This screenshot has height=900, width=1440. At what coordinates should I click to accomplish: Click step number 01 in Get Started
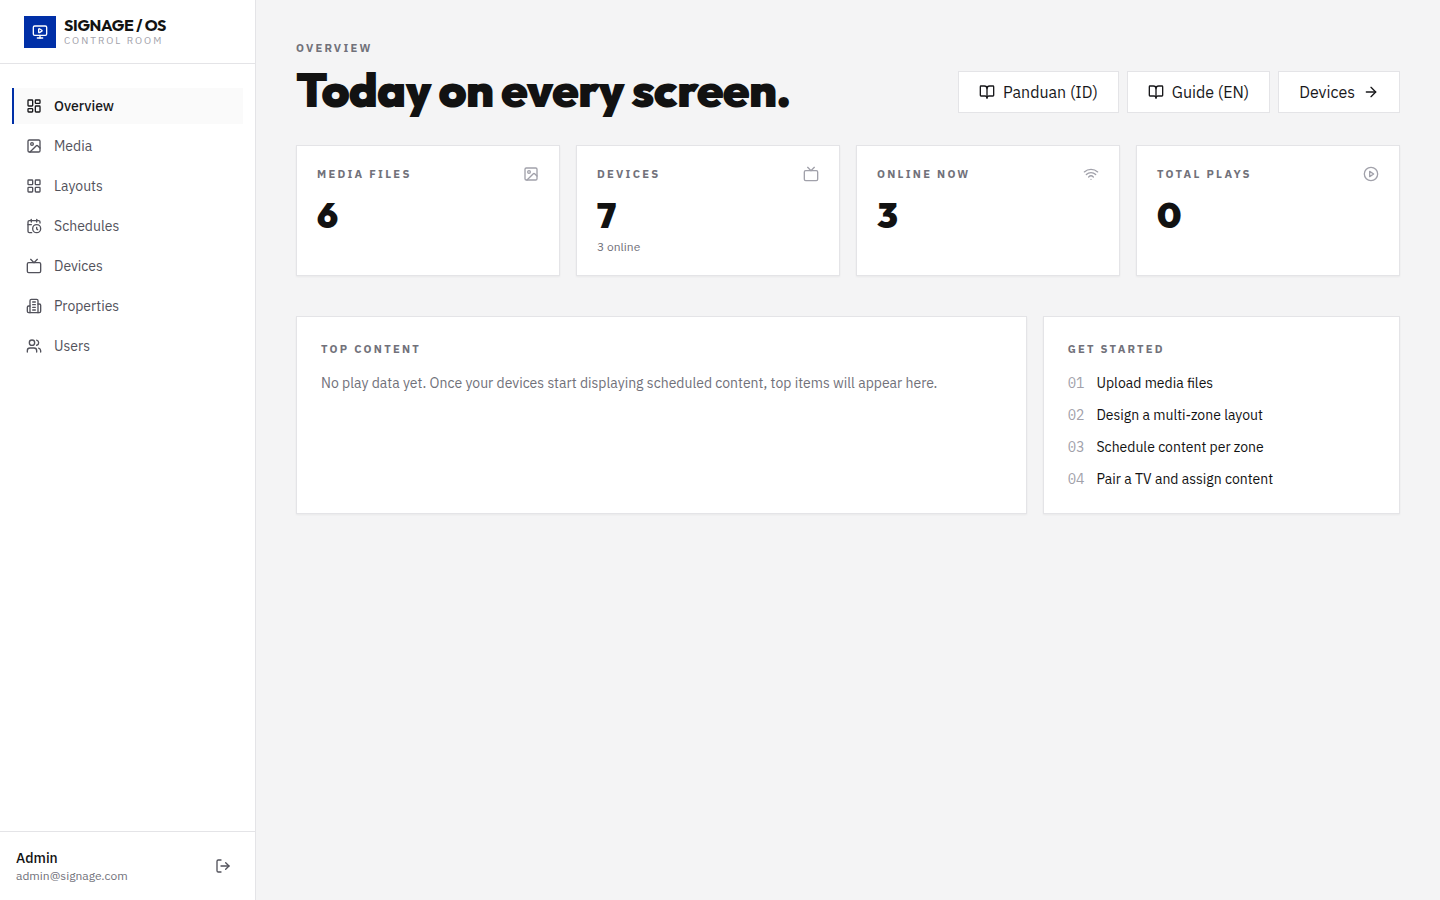pos(1076,383)
